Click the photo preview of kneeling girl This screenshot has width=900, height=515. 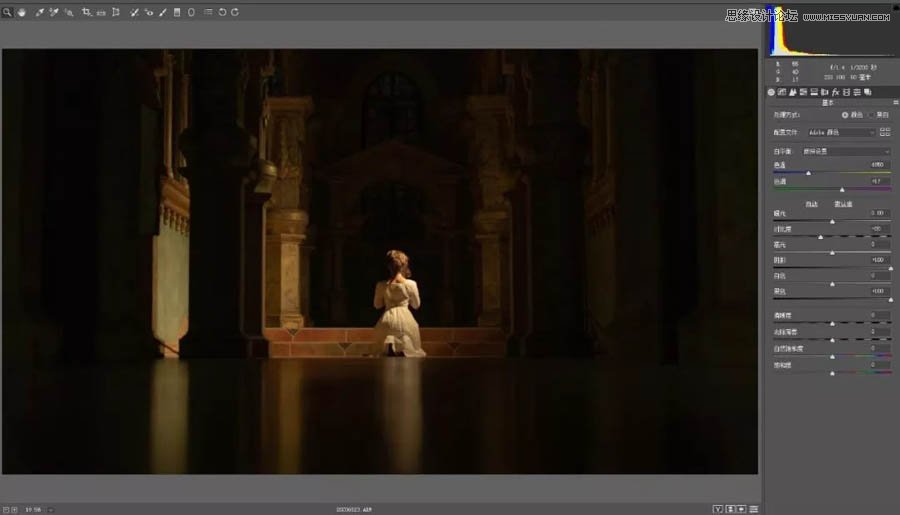[380, 261]
